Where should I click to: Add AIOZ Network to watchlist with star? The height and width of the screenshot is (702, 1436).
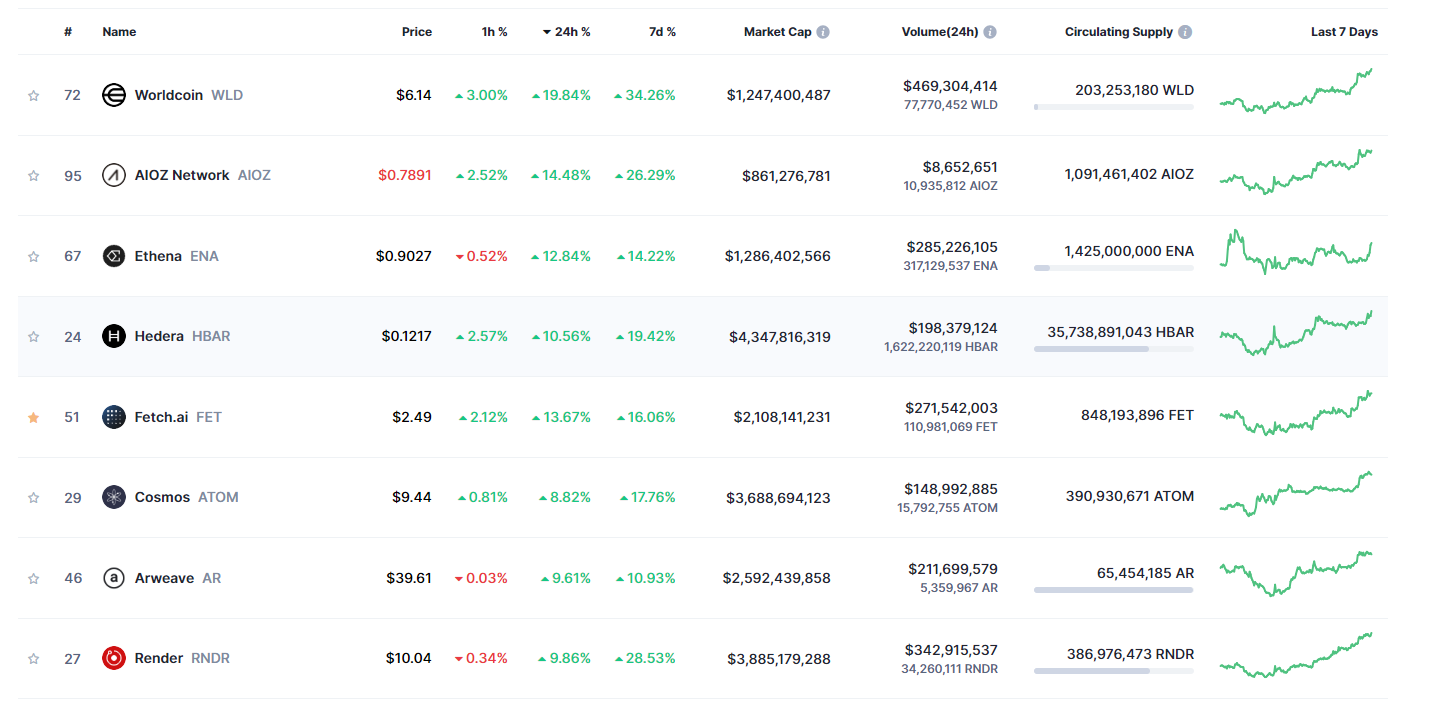coord(33,176)
